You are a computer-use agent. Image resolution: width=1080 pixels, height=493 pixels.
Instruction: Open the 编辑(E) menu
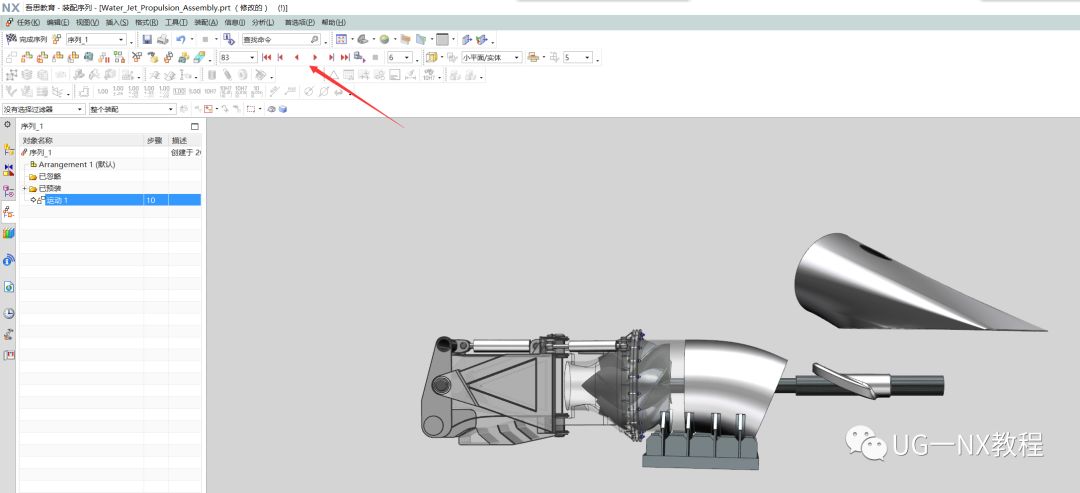(58, 23)
